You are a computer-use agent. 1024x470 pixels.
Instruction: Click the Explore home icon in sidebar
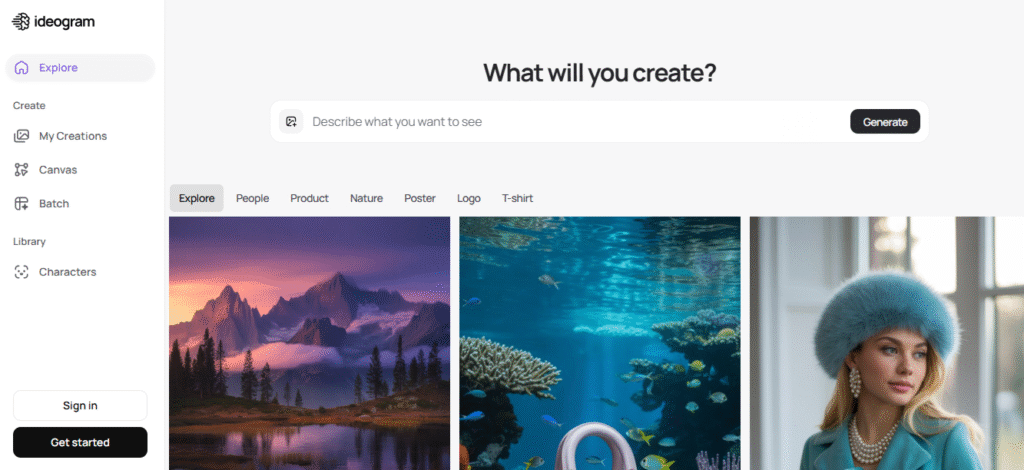[22, 68]
